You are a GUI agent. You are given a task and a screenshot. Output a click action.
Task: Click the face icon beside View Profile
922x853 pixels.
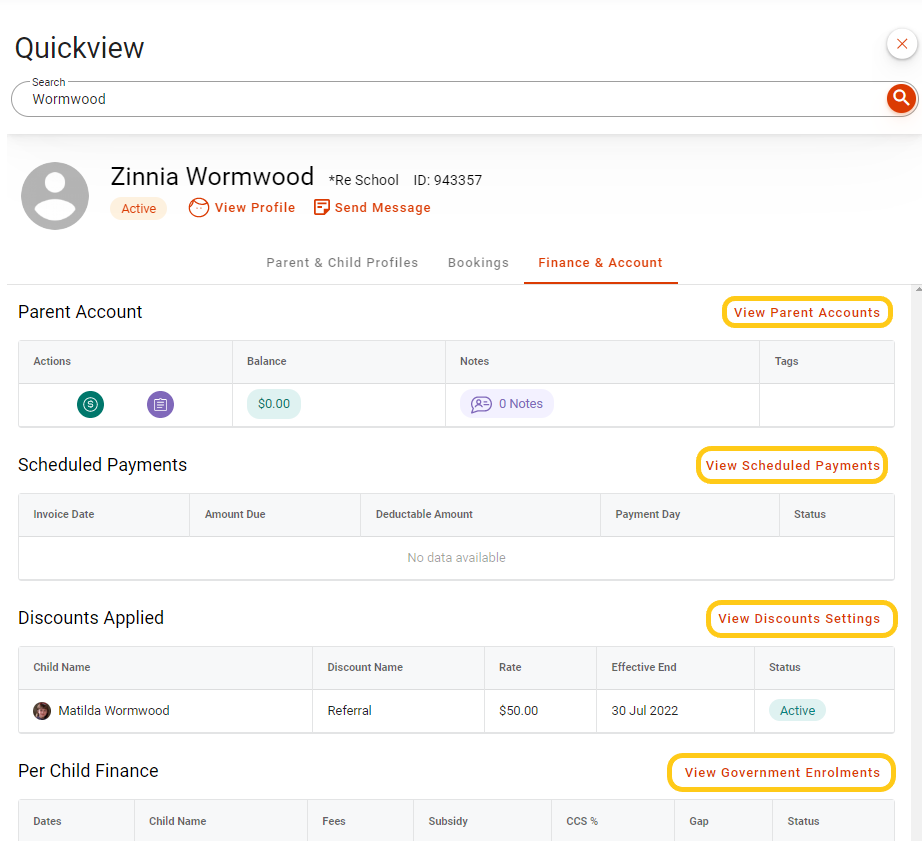(x=199, y=208)
